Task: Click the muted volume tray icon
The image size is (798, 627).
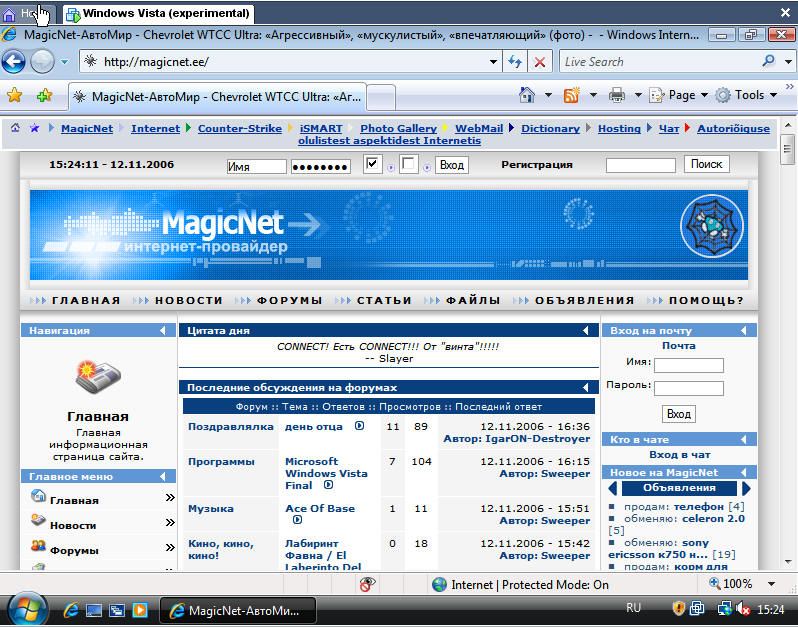Action: [x=742, y=609]
